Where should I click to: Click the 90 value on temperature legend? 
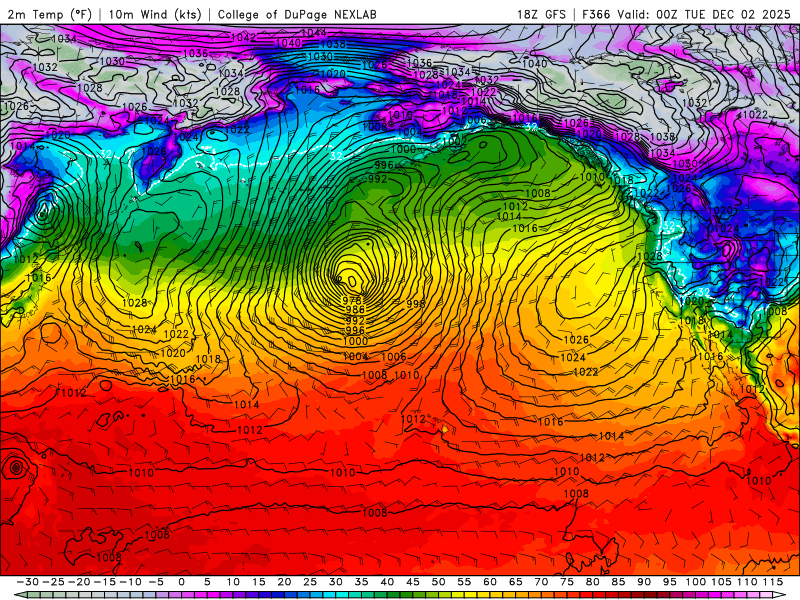(644, 582)
